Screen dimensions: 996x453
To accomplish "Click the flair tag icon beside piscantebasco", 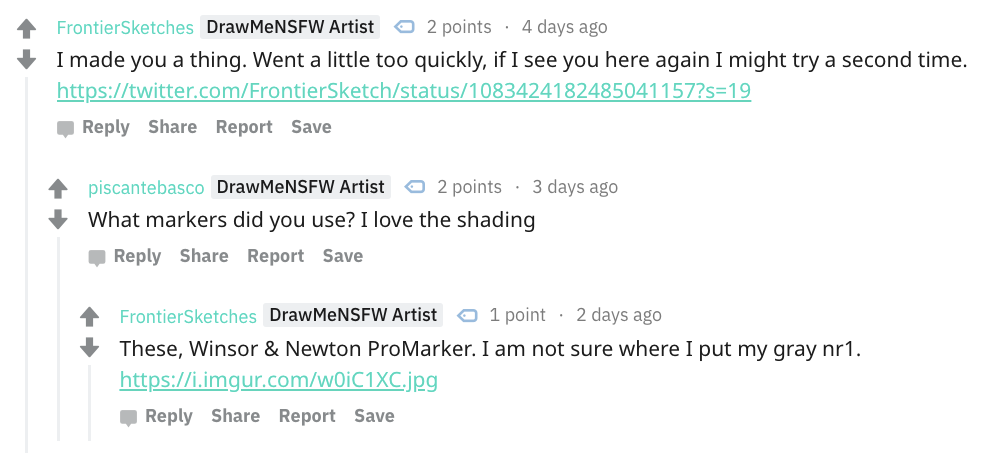I will (414, 187).
